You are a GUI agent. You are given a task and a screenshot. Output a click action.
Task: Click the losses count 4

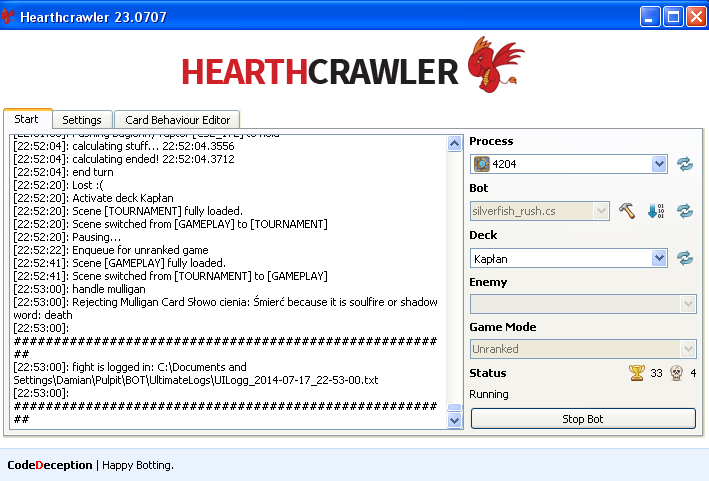pos(693,373)
